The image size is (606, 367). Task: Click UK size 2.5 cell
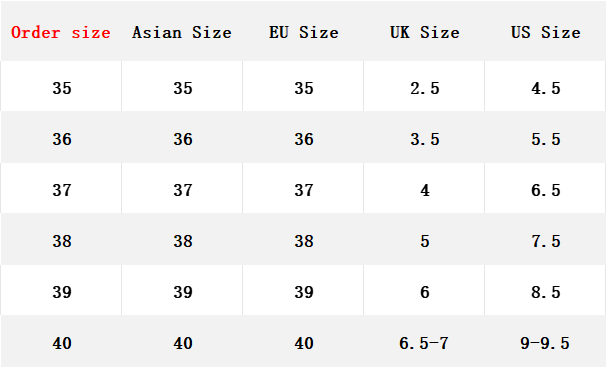coord(425,88)
